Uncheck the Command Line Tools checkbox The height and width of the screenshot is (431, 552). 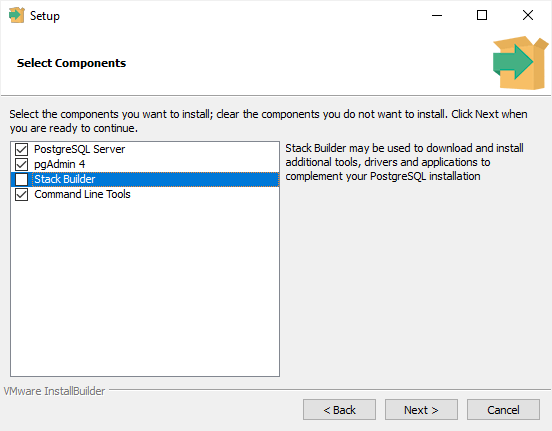point(21,194)
